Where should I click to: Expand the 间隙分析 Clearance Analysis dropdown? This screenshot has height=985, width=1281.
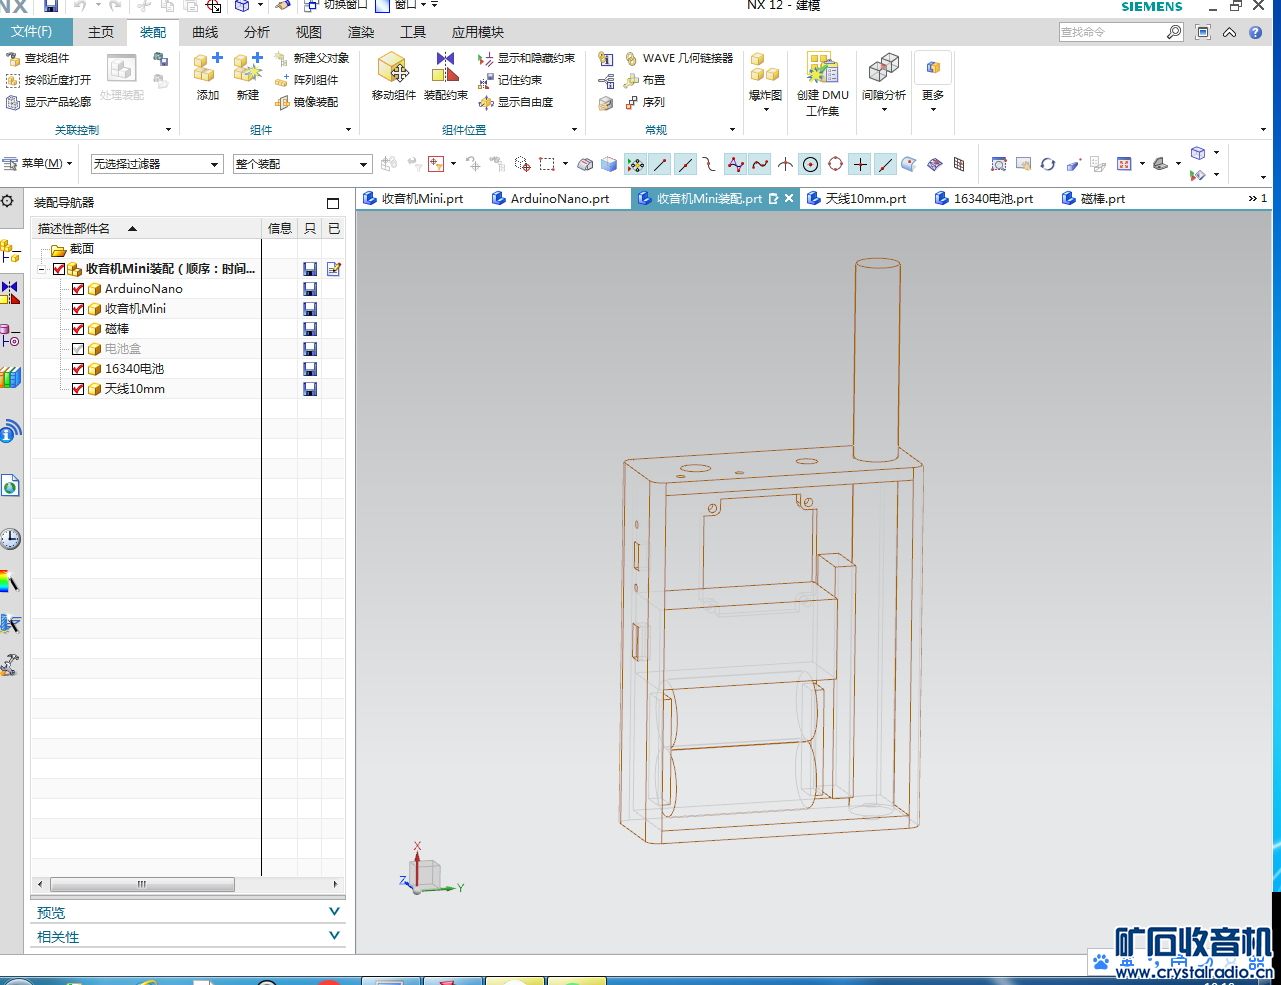pyautogui.click(x=884, y=109)
